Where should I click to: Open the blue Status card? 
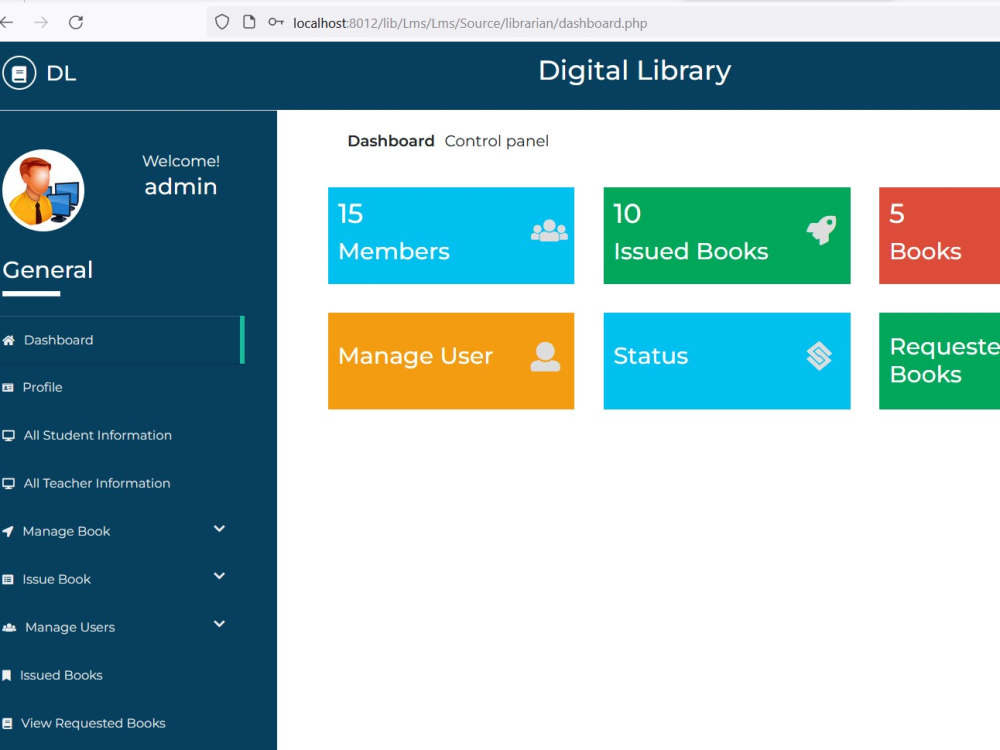point(726,361)
